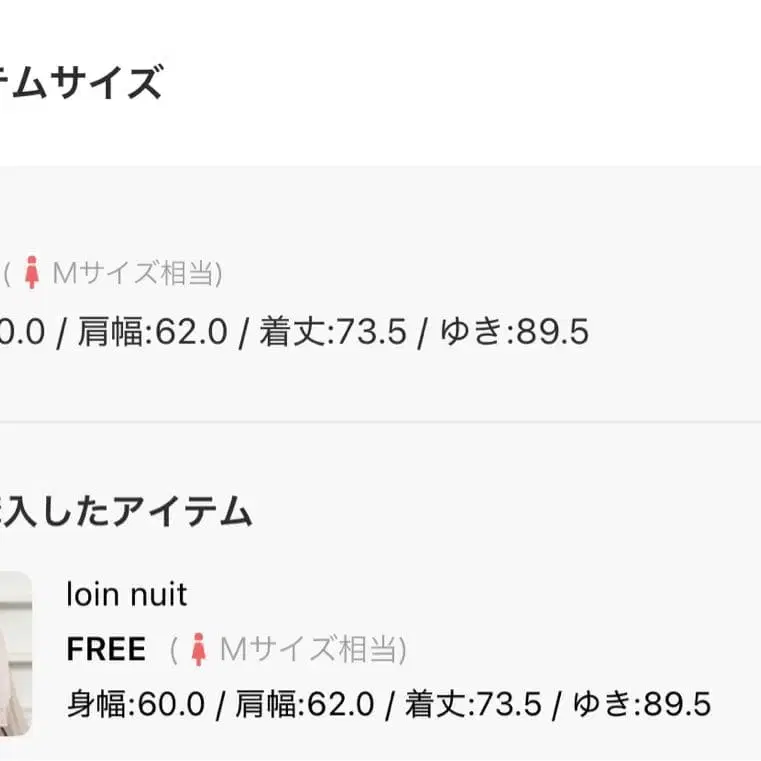Click the slash after 身幅:60.0
This screenshot has height=761, width=761.
(x=219, y=704)
